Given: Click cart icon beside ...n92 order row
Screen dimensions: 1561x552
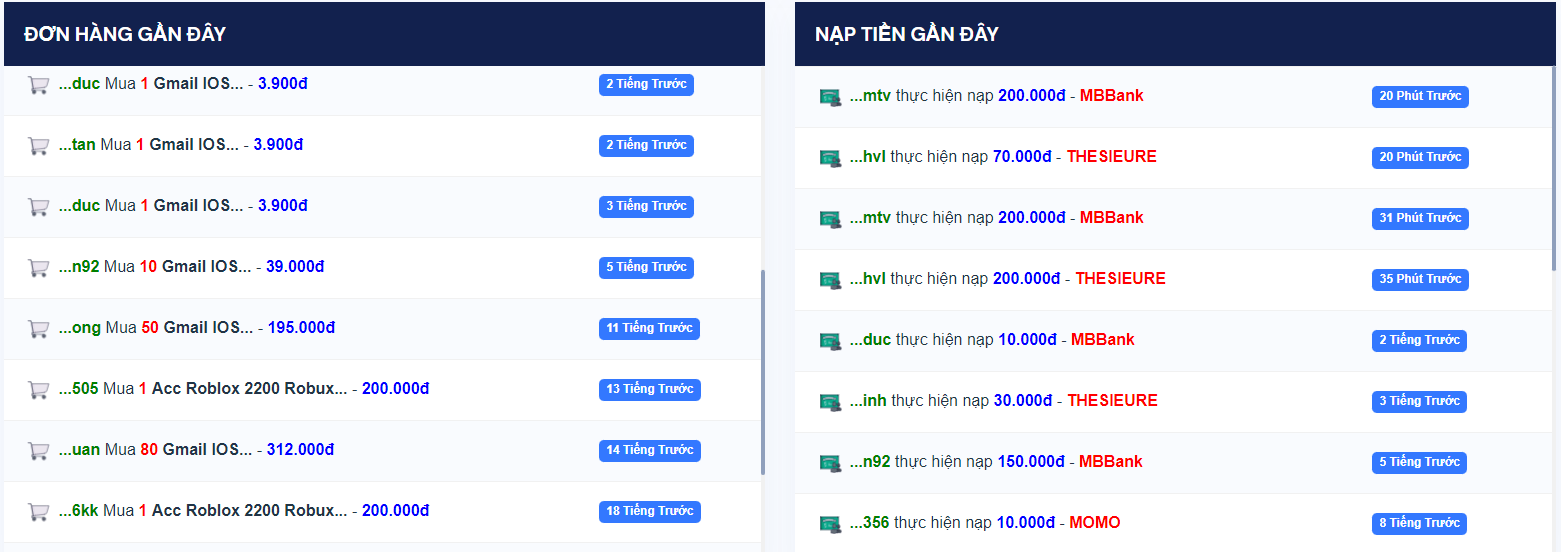Looking at the screenshot, I should 38,268.
